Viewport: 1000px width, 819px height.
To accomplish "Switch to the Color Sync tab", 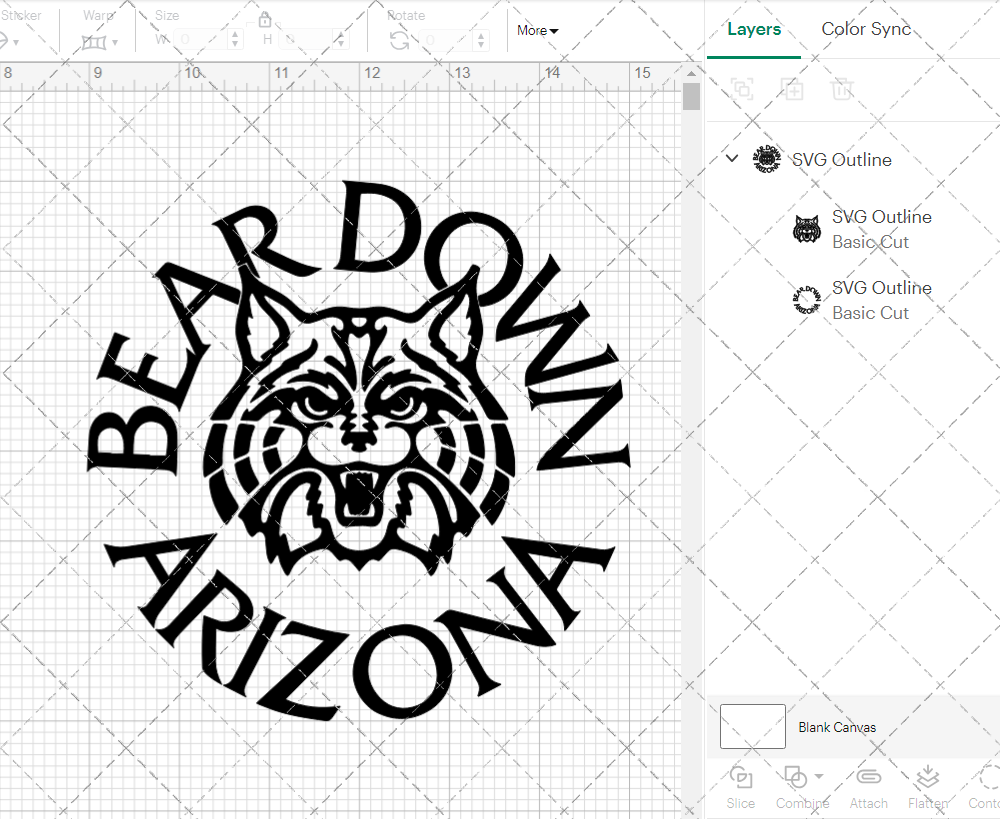I will coord(865,29).
